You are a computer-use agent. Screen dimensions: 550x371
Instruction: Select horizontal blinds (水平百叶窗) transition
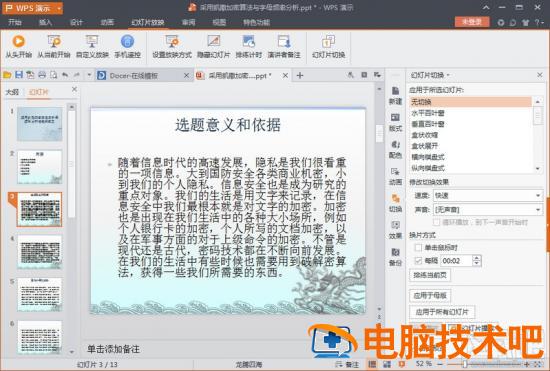470,113
